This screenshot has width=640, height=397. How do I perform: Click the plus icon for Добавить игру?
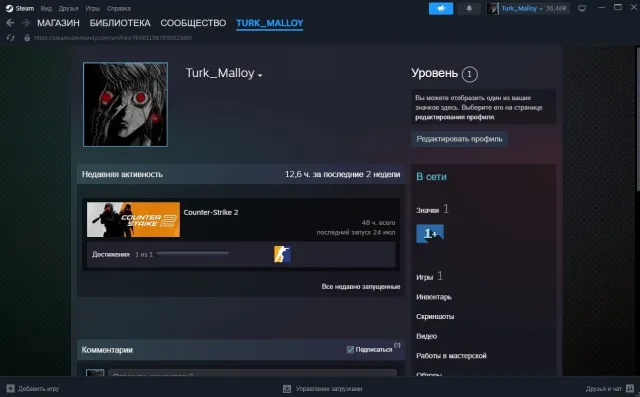[11, 388]
